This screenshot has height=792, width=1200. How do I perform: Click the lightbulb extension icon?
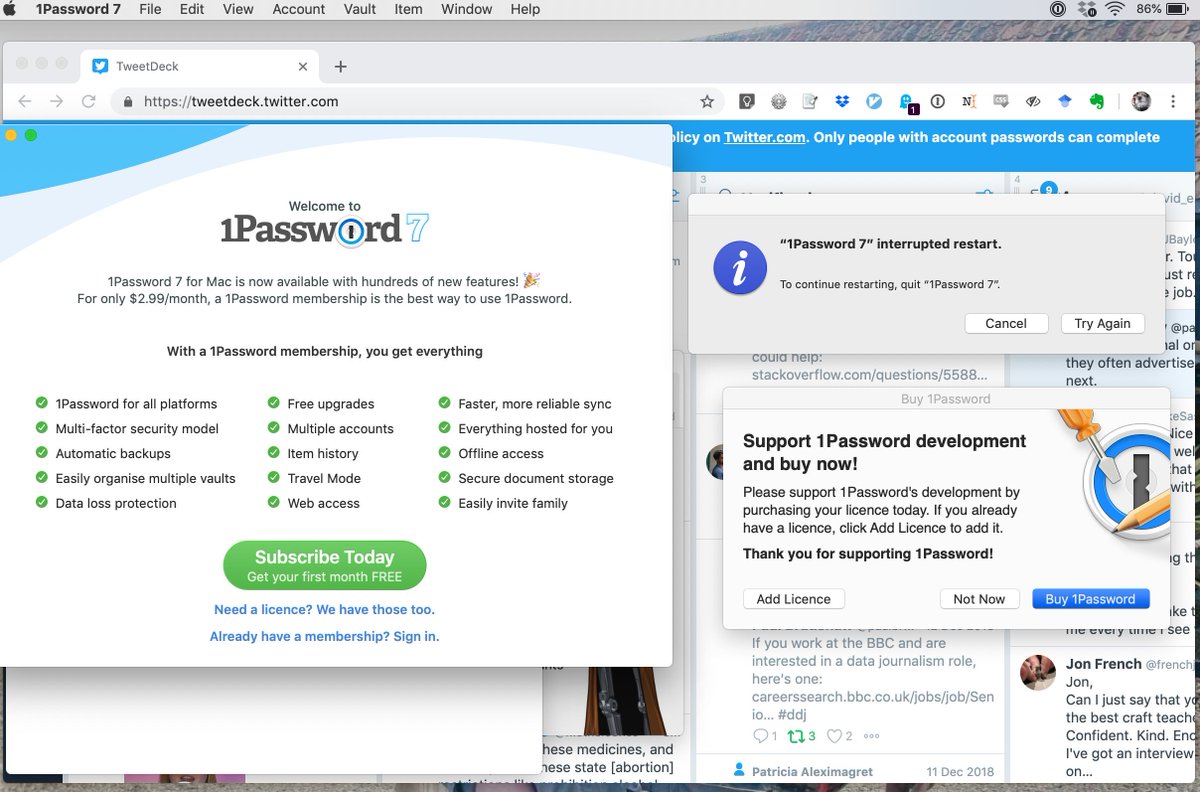[747, 101]
